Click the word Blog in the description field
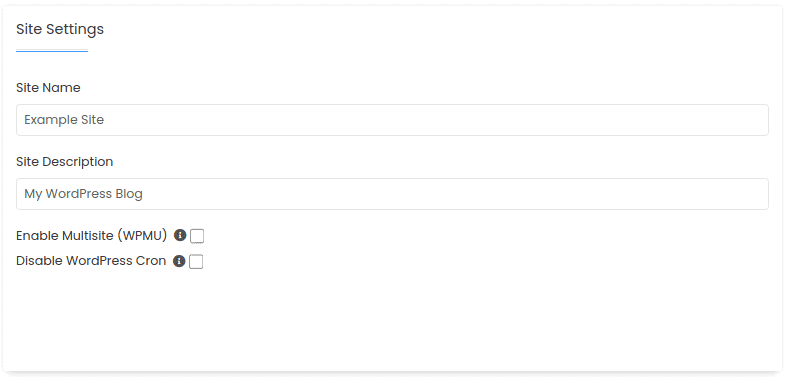 point(129,194)
